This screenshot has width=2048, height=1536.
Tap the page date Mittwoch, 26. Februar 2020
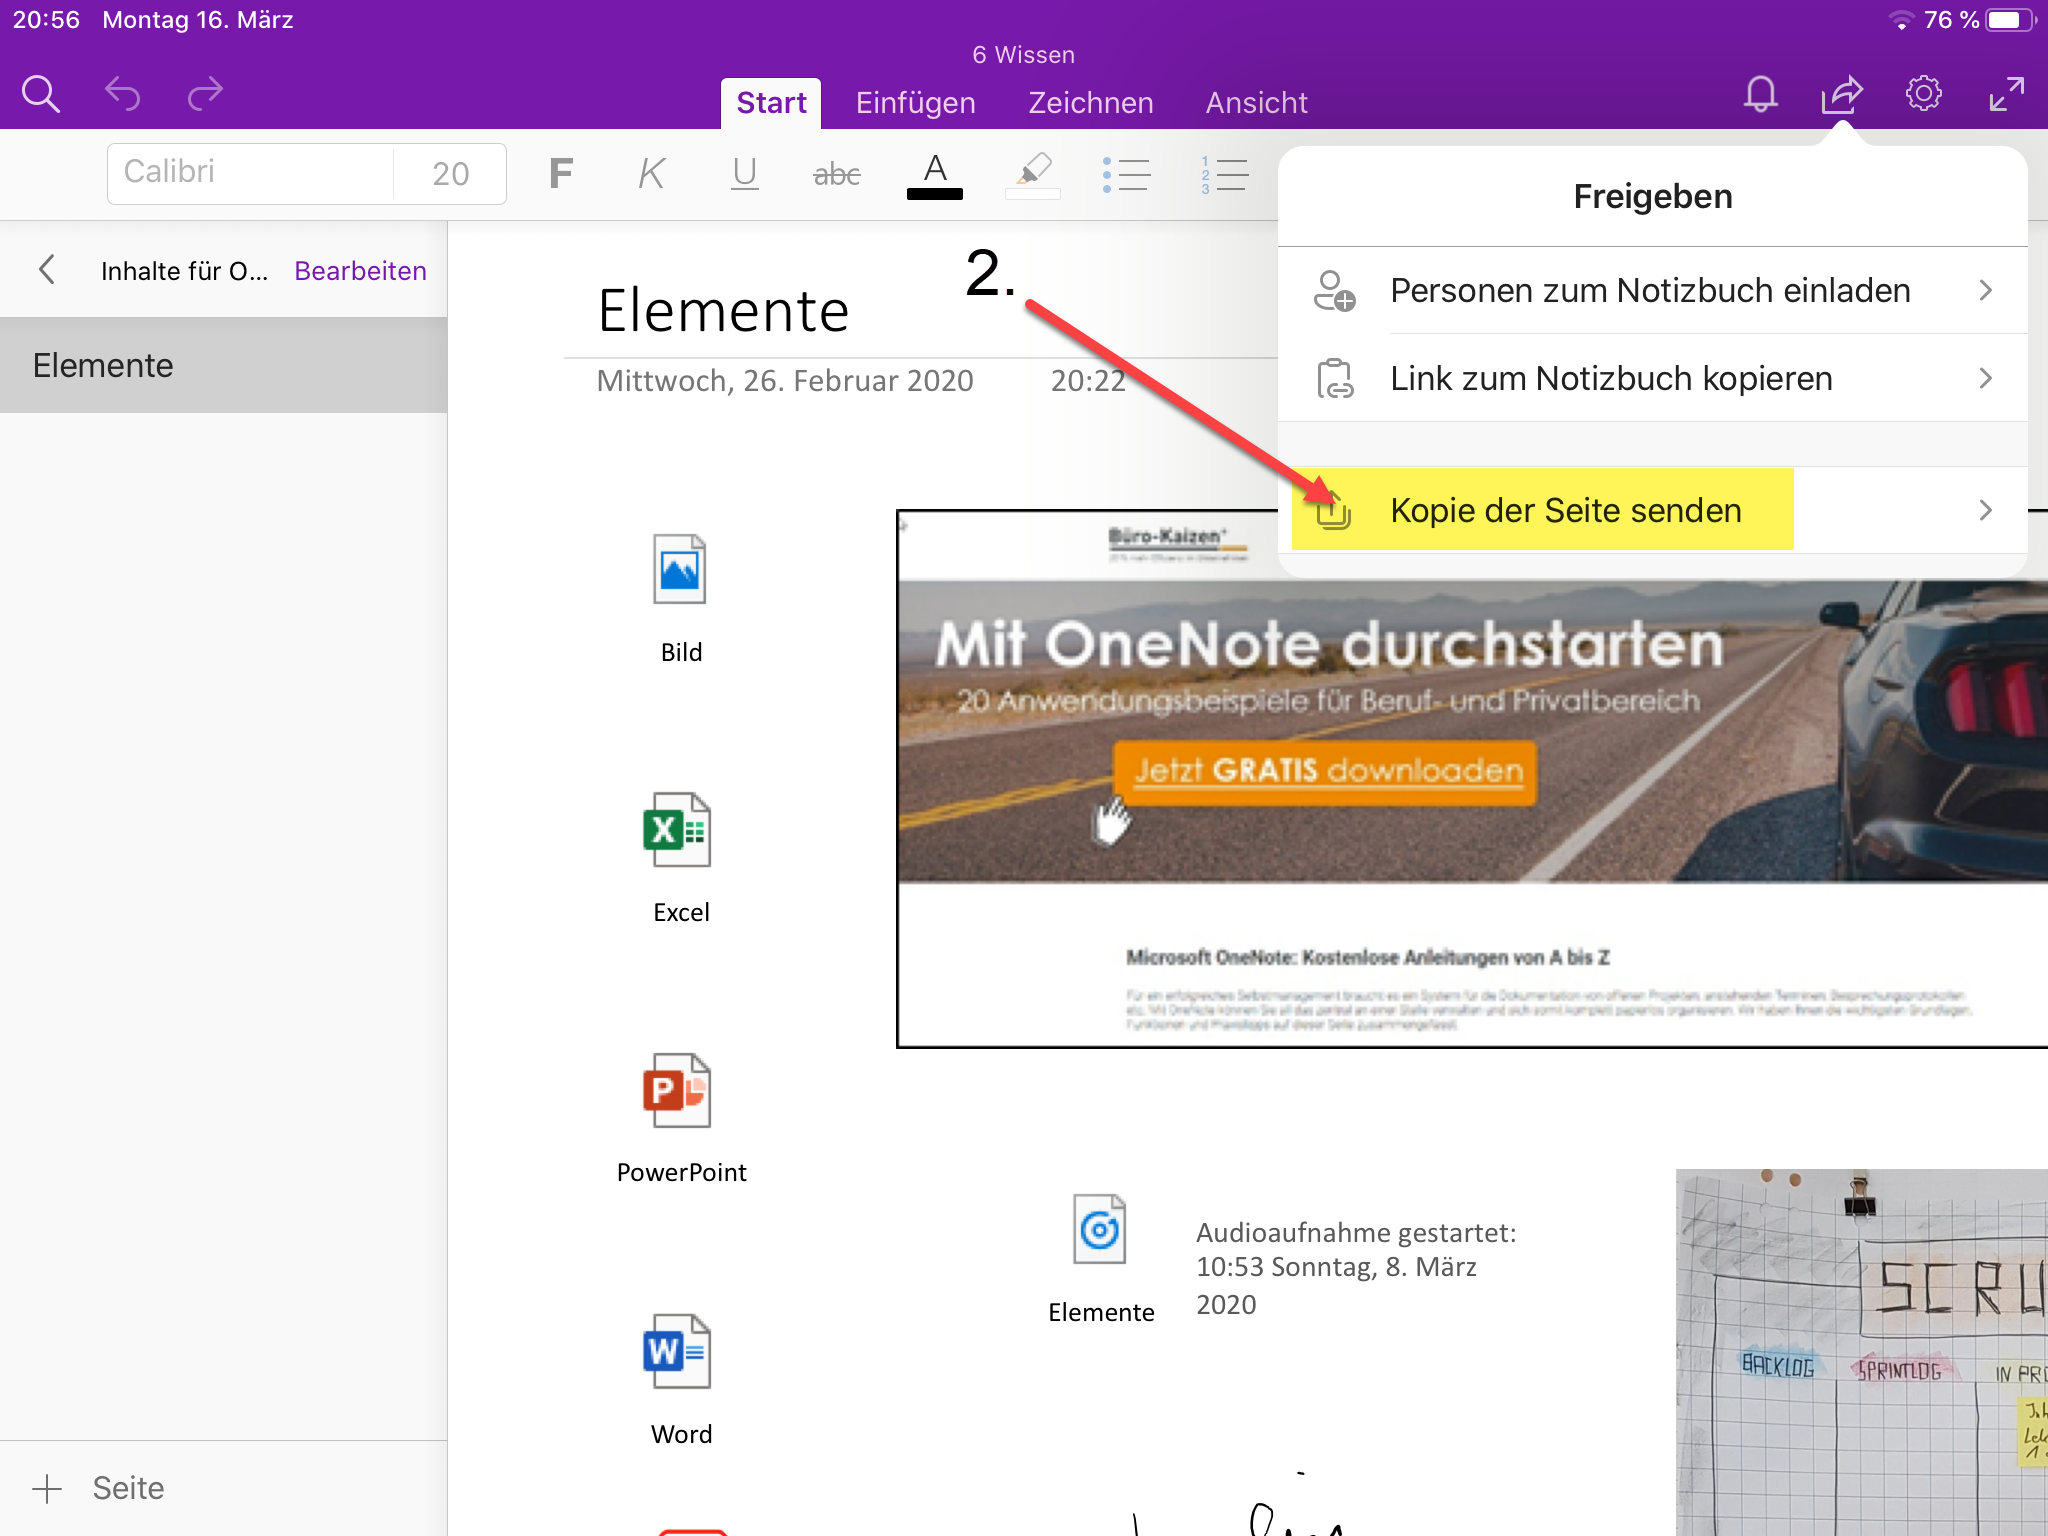click(x=785, y=381)
